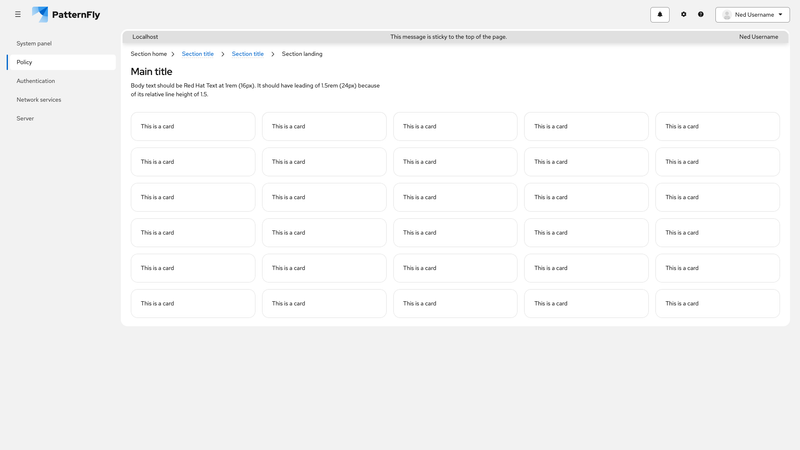Click the PatternFly logo
The image size is (800, 450).
tap(66, 14)
